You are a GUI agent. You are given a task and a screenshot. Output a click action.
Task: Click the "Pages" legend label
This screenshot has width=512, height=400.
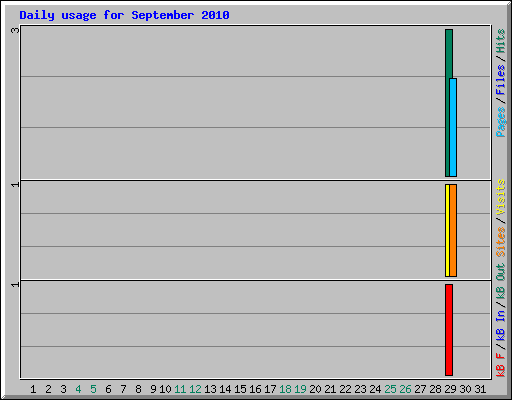coord(500,122)
